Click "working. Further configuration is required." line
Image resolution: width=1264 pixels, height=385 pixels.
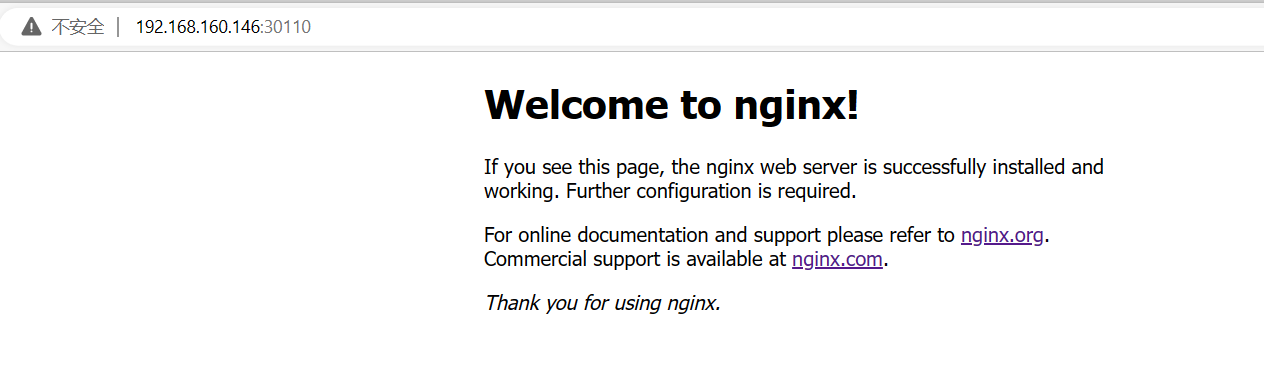(670, 191)
